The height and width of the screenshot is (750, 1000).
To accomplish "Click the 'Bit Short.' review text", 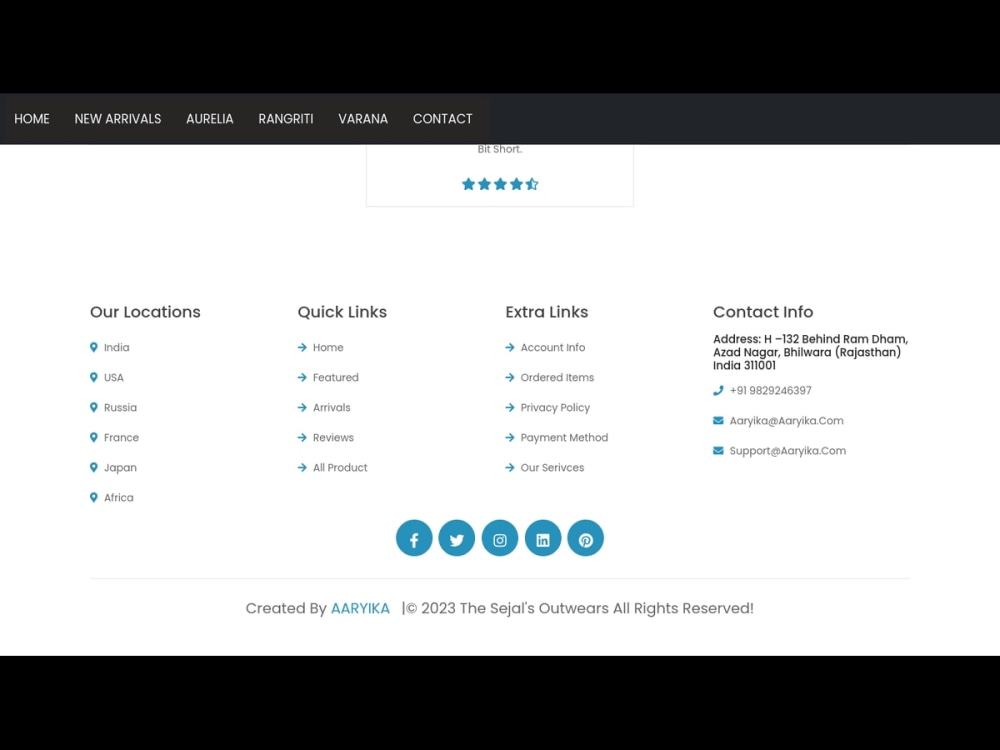I will coord(500,149).
